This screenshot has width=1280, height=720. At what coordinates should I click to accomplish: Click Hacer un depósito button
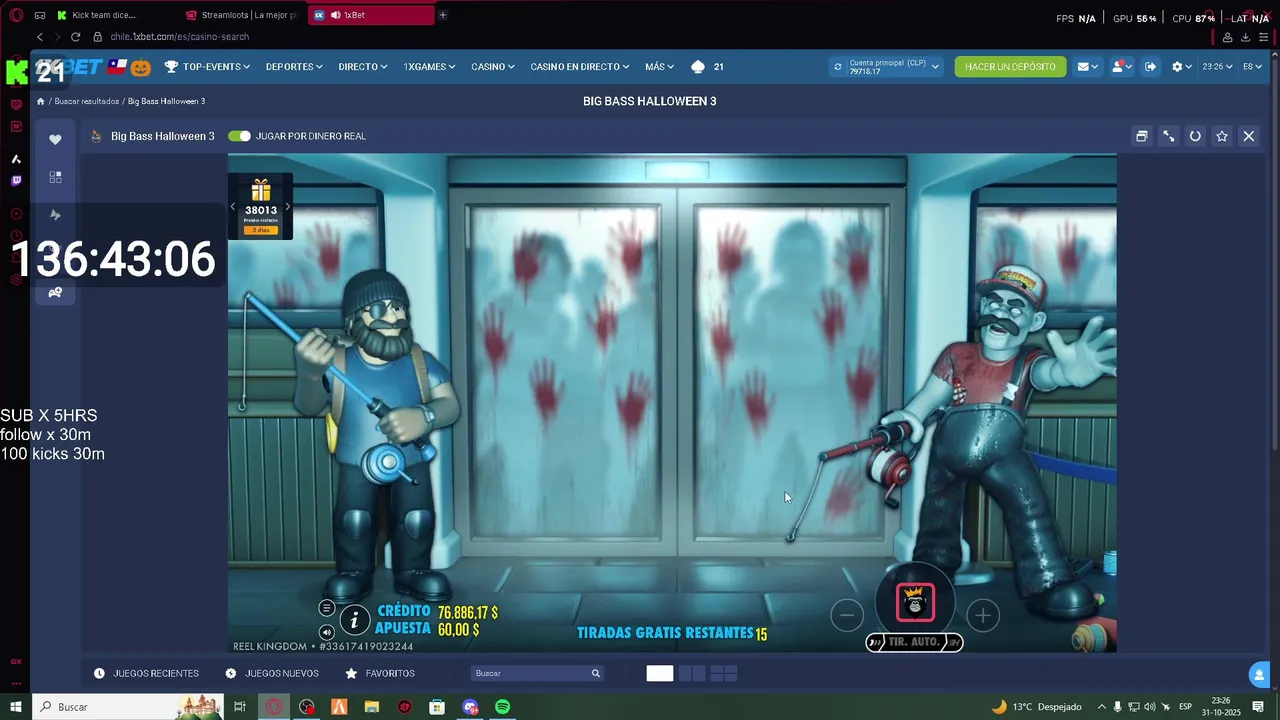[1010, 67]
